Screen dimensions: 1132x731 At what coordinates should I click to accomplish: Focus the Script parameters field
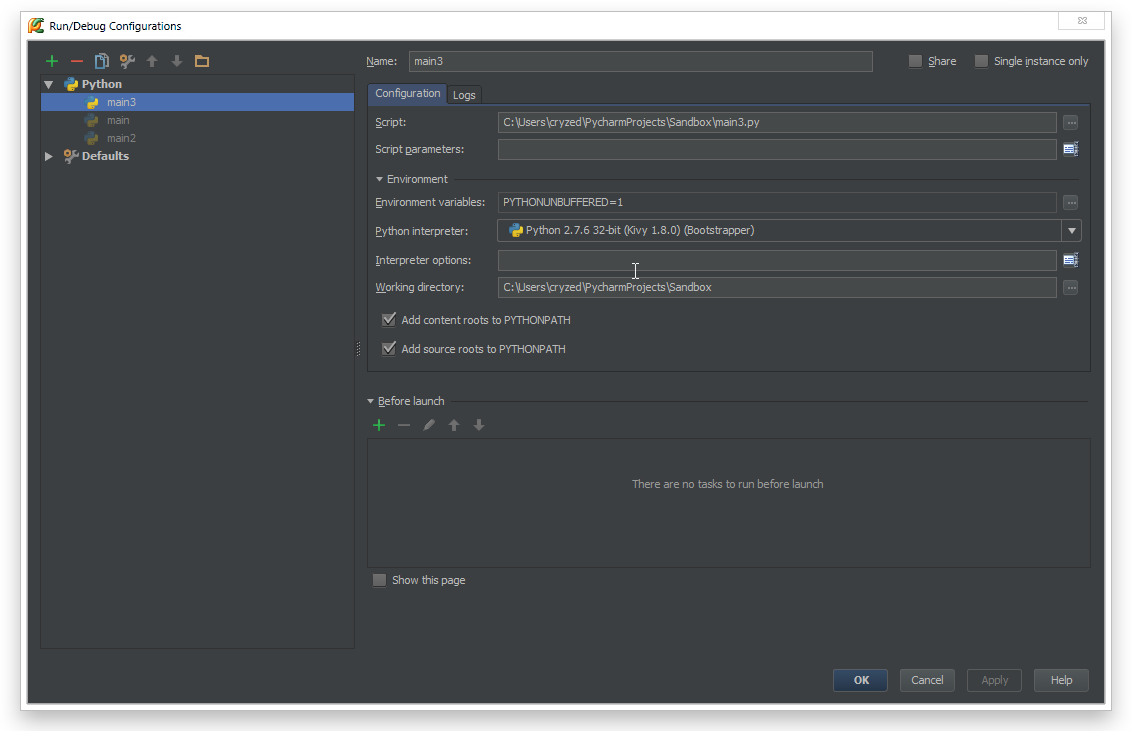777,149
